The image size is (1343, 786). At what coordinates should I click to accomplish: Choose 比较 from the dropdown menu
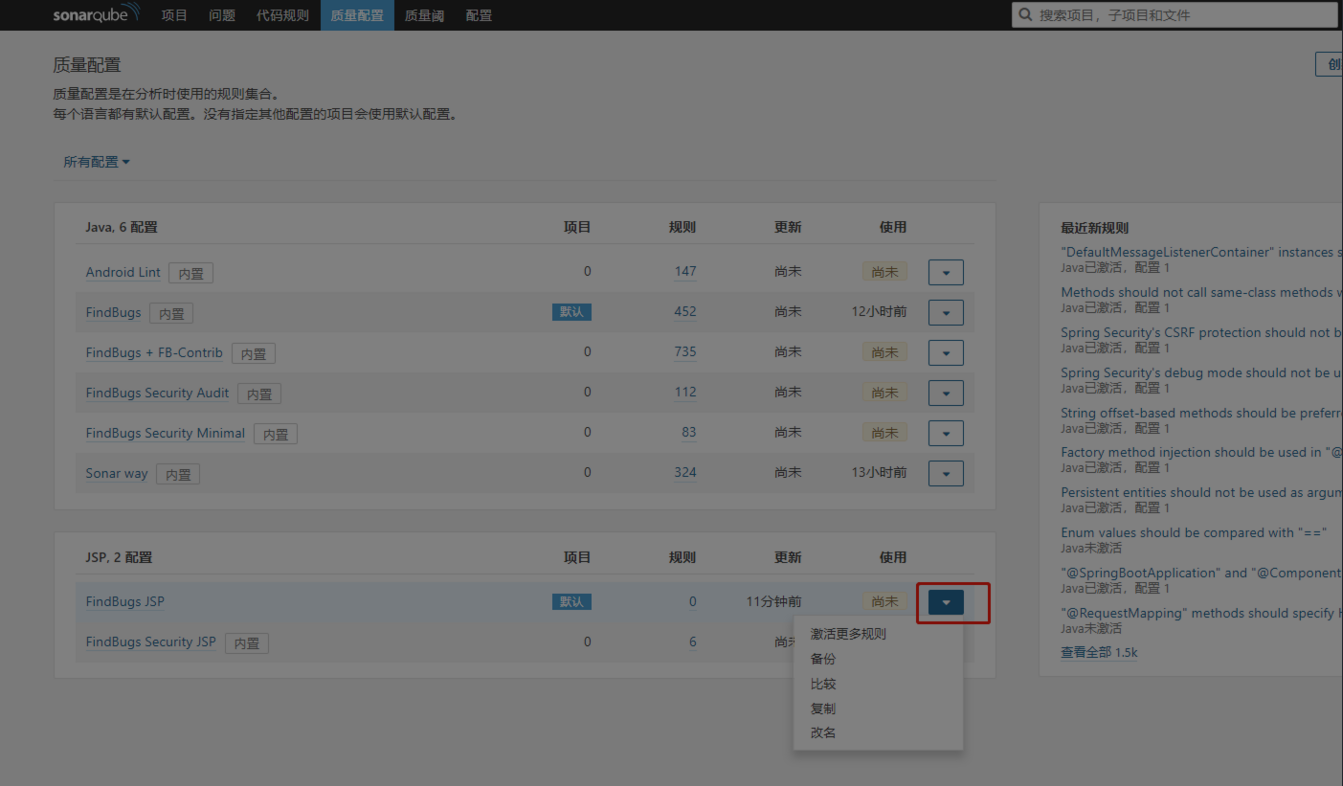(x=823, y=684)
